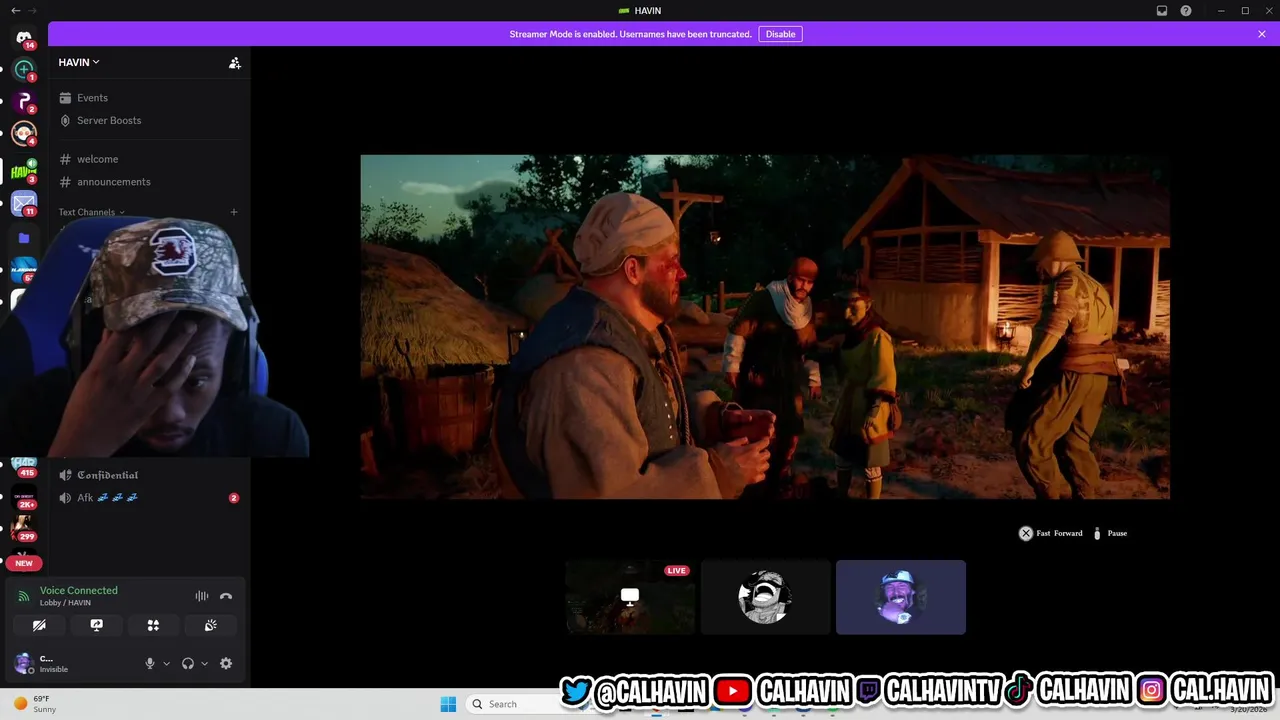
Task: Share your screen in Lobby
Action: pyautogui.click(x=96, y=625)
